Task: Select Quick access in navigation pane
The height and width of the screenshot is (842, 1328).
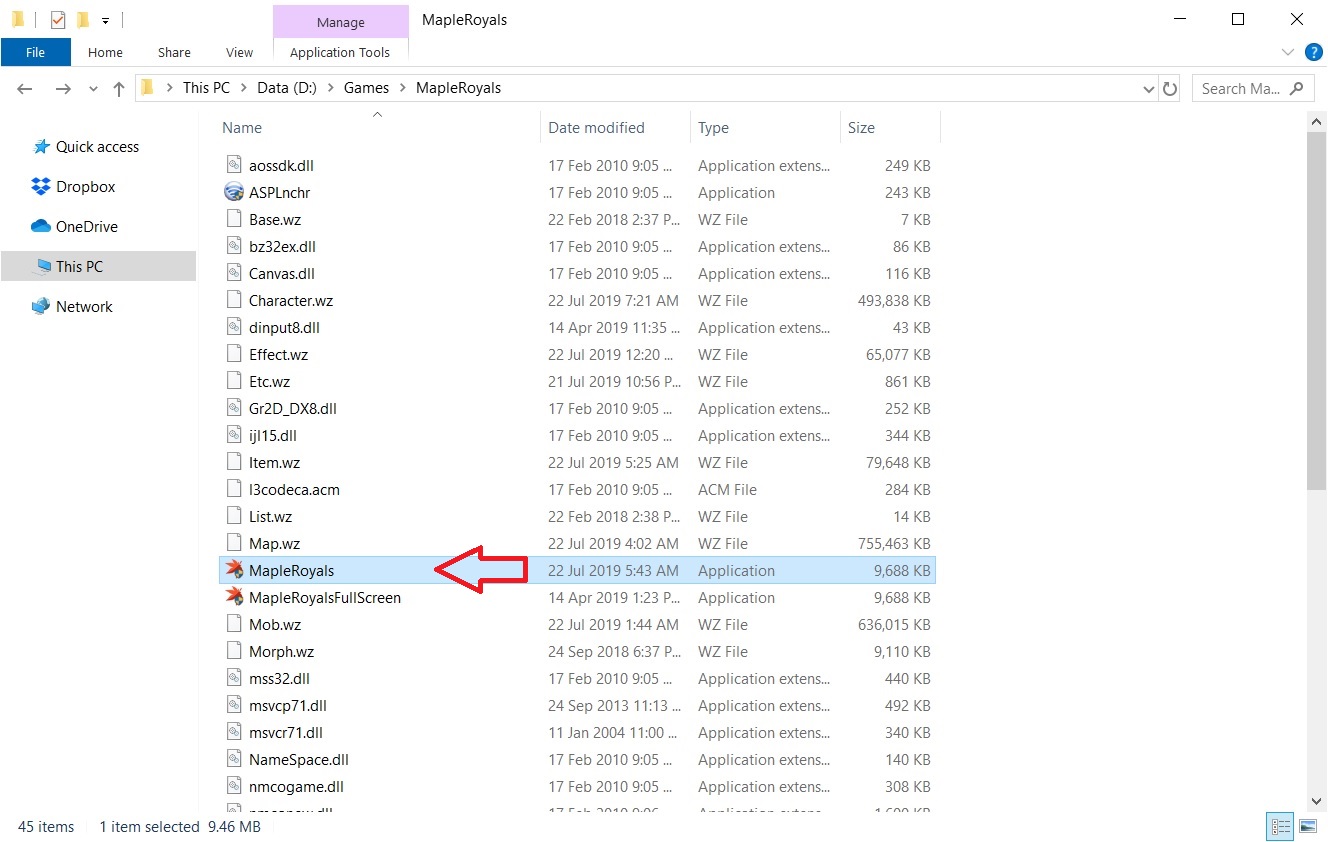Action: click(97, 147)
